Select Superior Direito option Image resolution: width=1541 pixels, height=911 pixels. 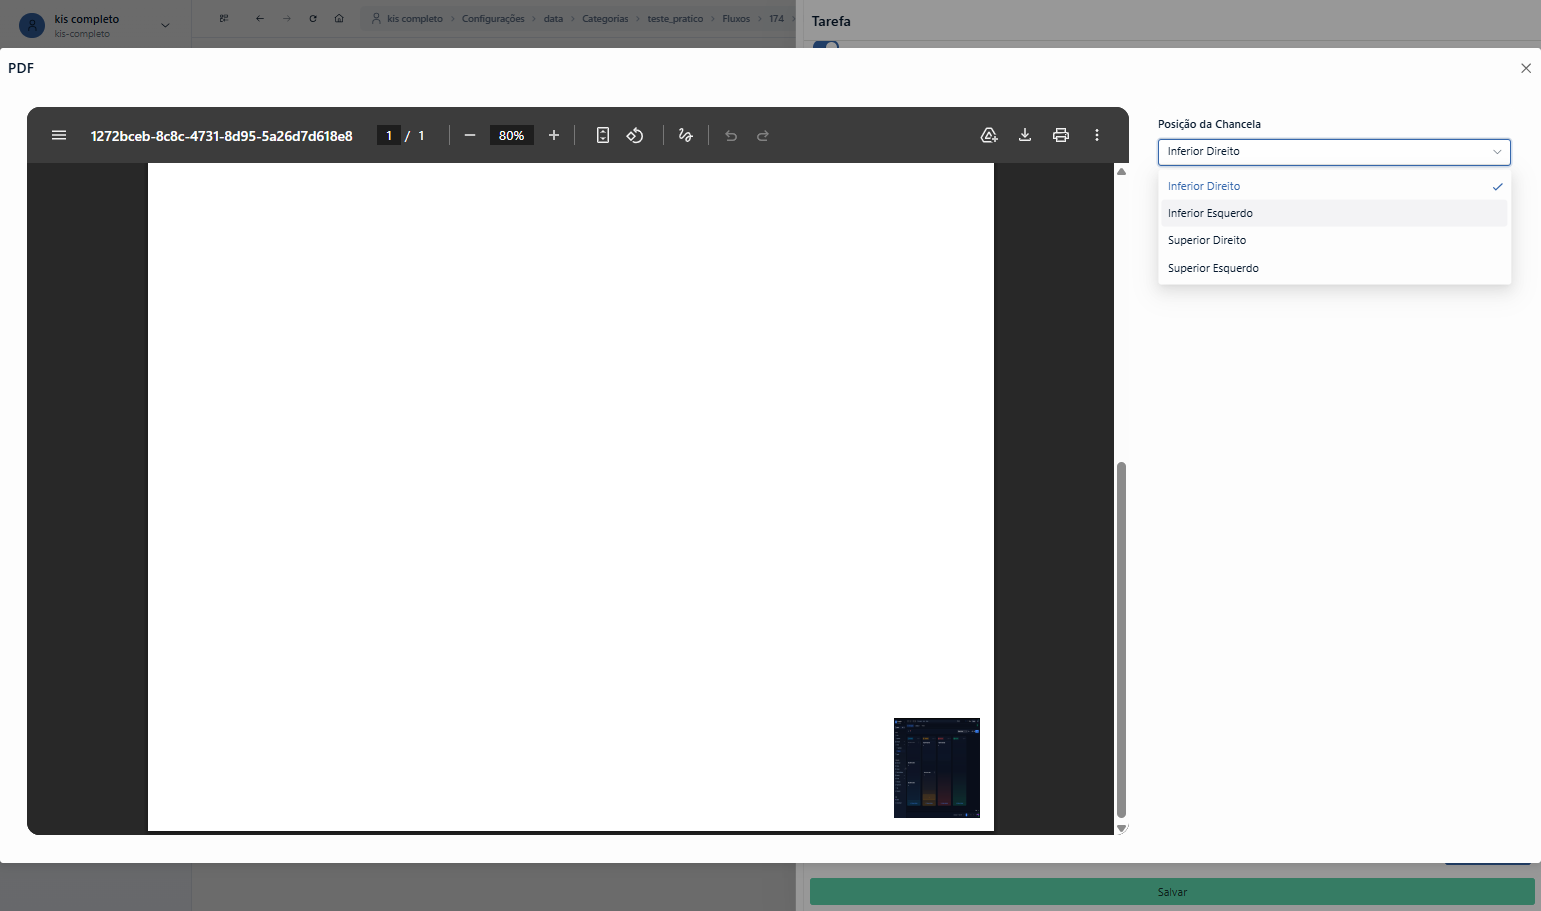coord(1334,240)
